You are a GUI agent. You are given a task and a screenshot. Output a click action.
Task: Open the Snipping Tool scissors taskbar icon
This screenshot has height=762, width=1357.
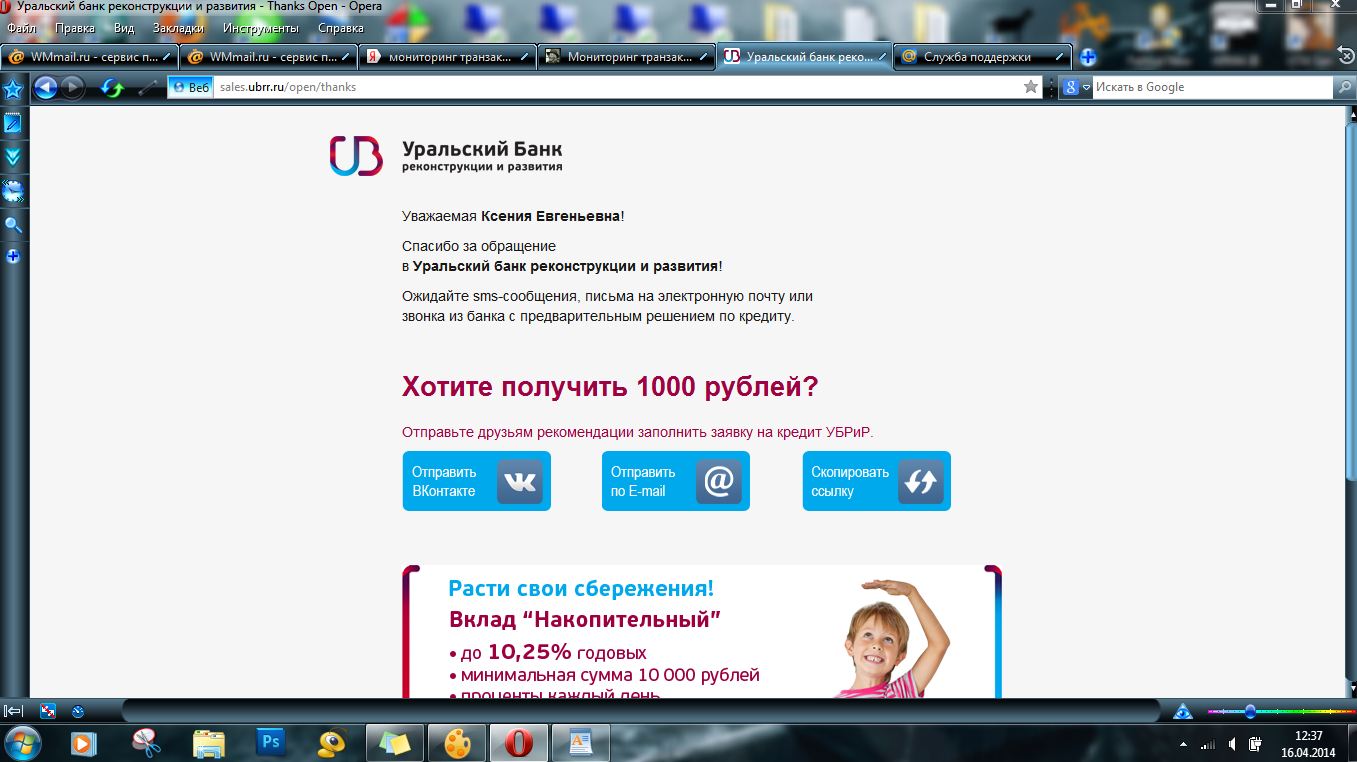[147, 743]
